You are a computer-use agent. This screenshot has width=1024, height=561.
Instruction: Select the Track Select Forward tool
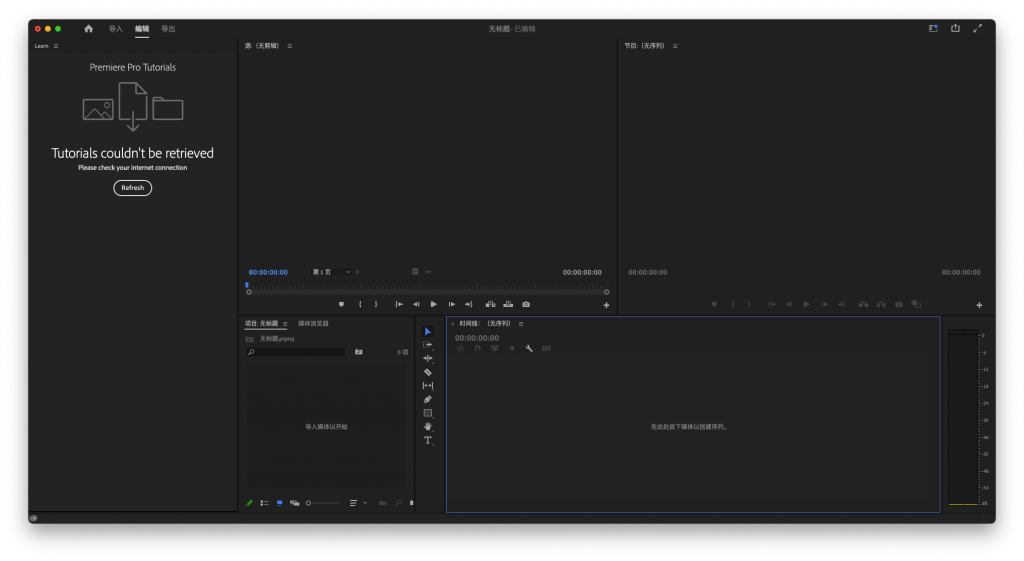tap(428, 345)
